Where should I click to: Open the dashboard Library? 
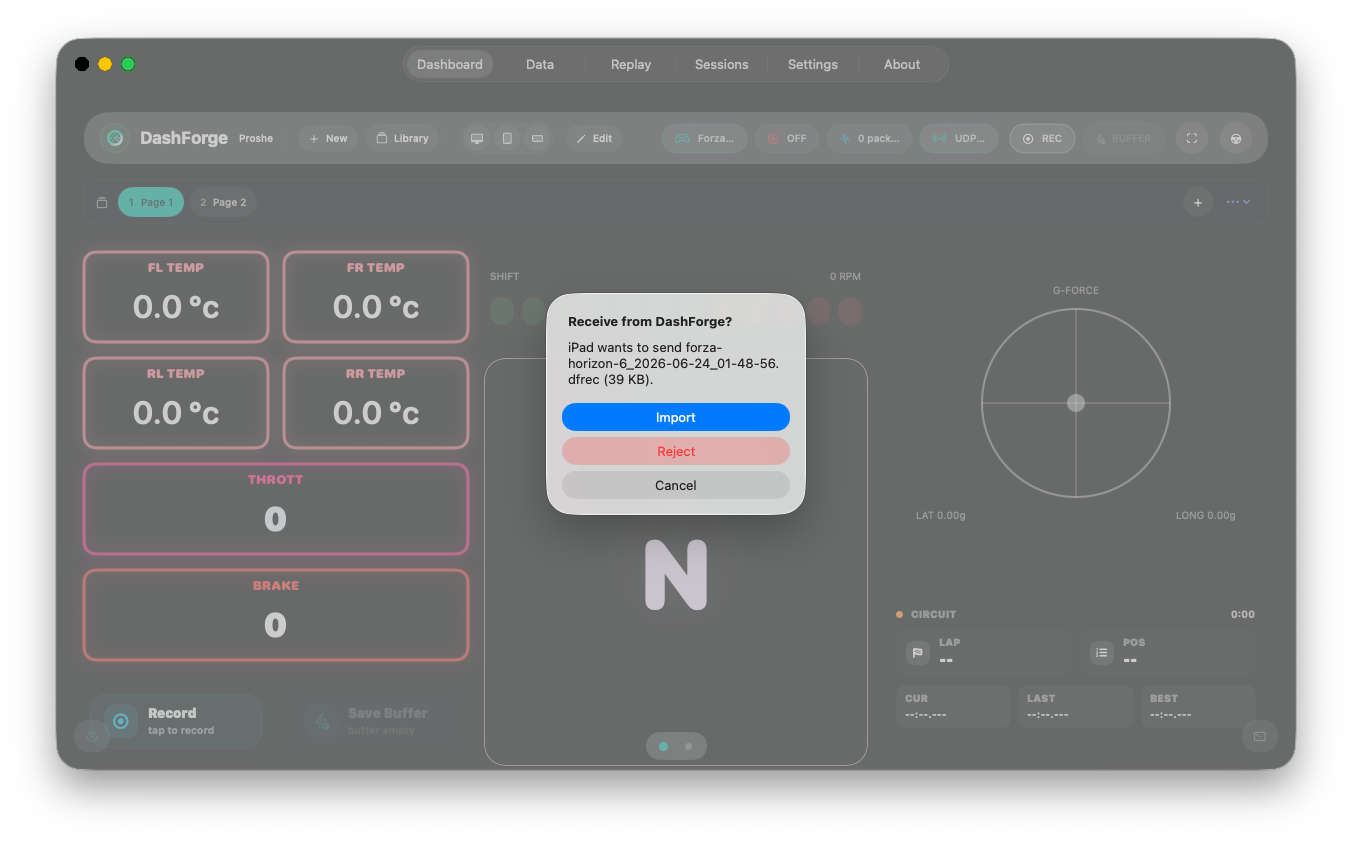click(x=402, y=138)
